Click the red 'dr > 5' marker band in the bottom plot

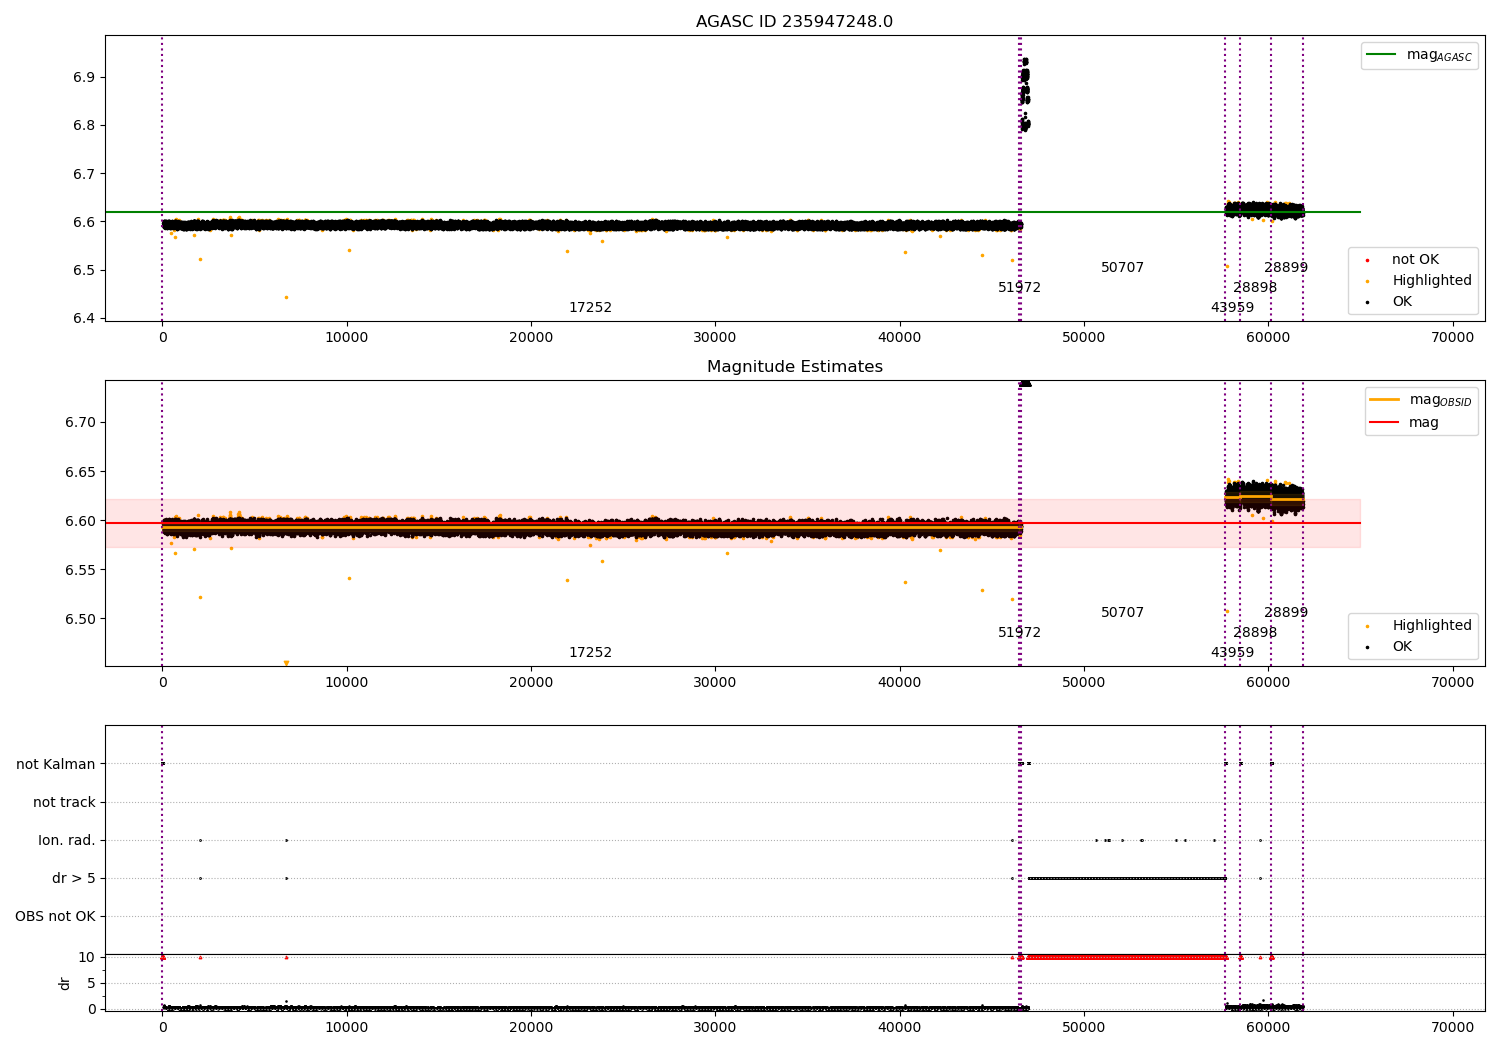pos(1126,957)
